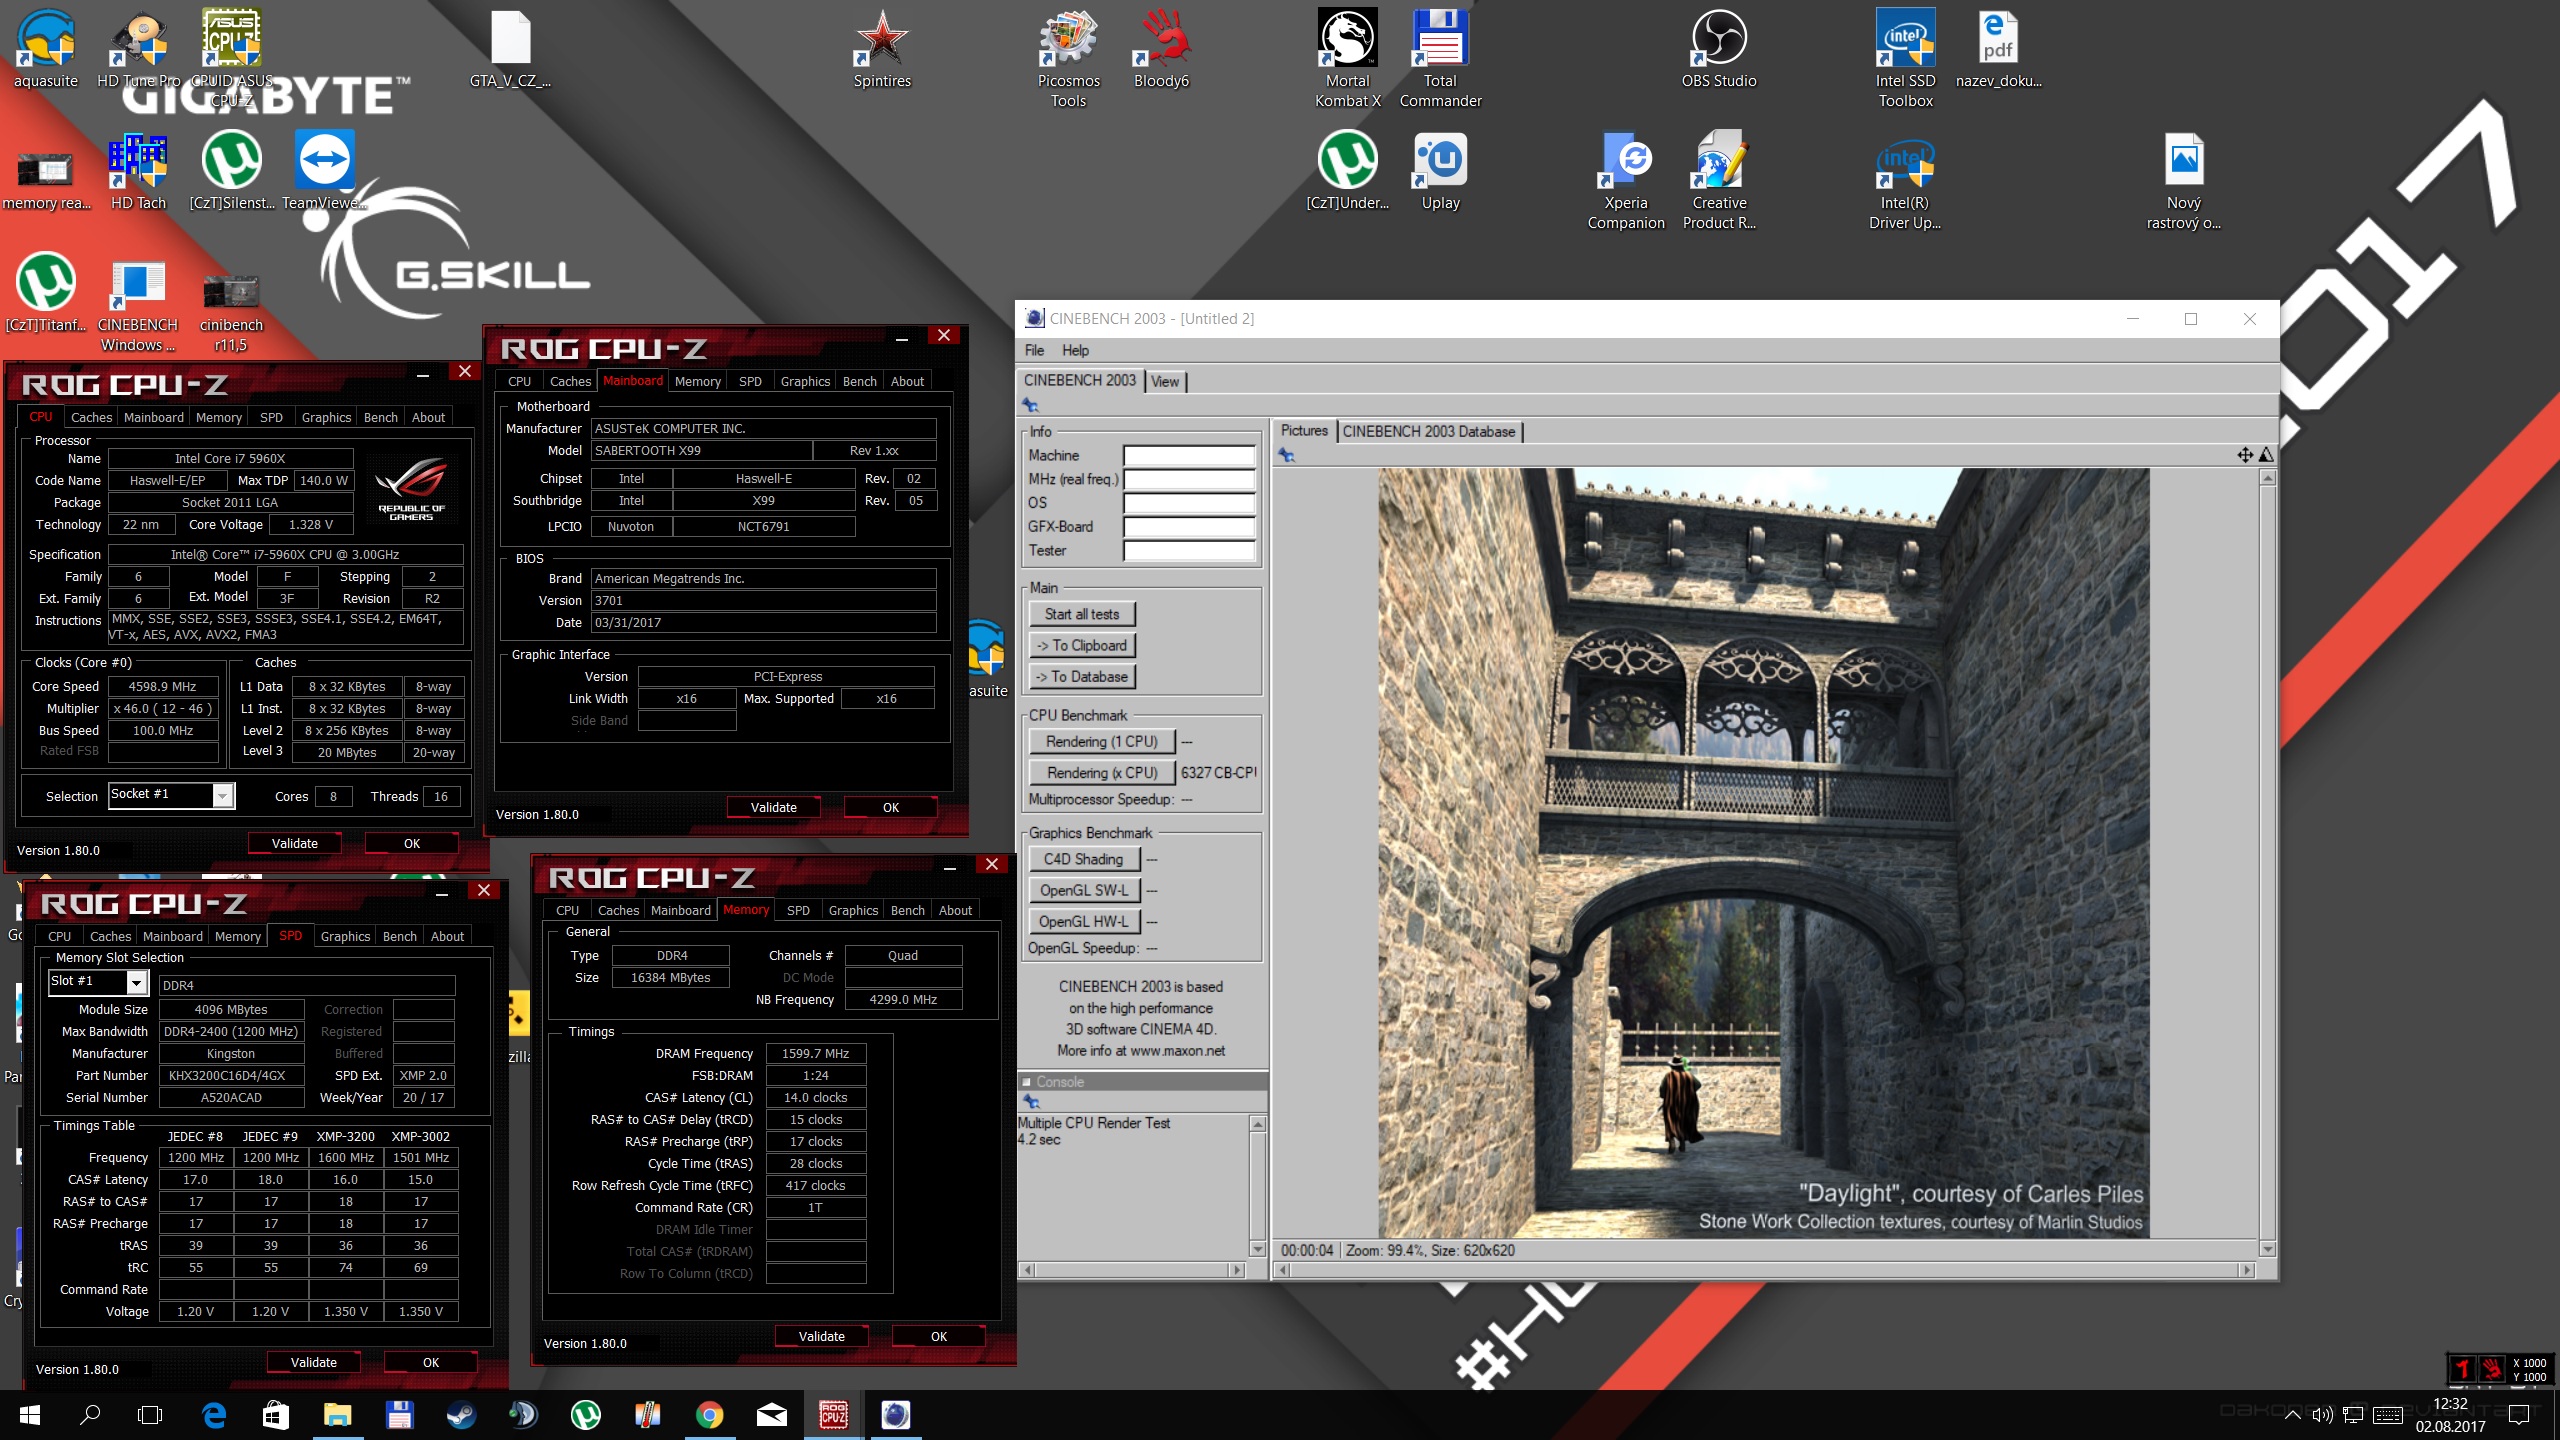Screen dimensions: 2560x1440
Task: Open HD Tach desktop shortcut
Action: [x=138, y=170]
